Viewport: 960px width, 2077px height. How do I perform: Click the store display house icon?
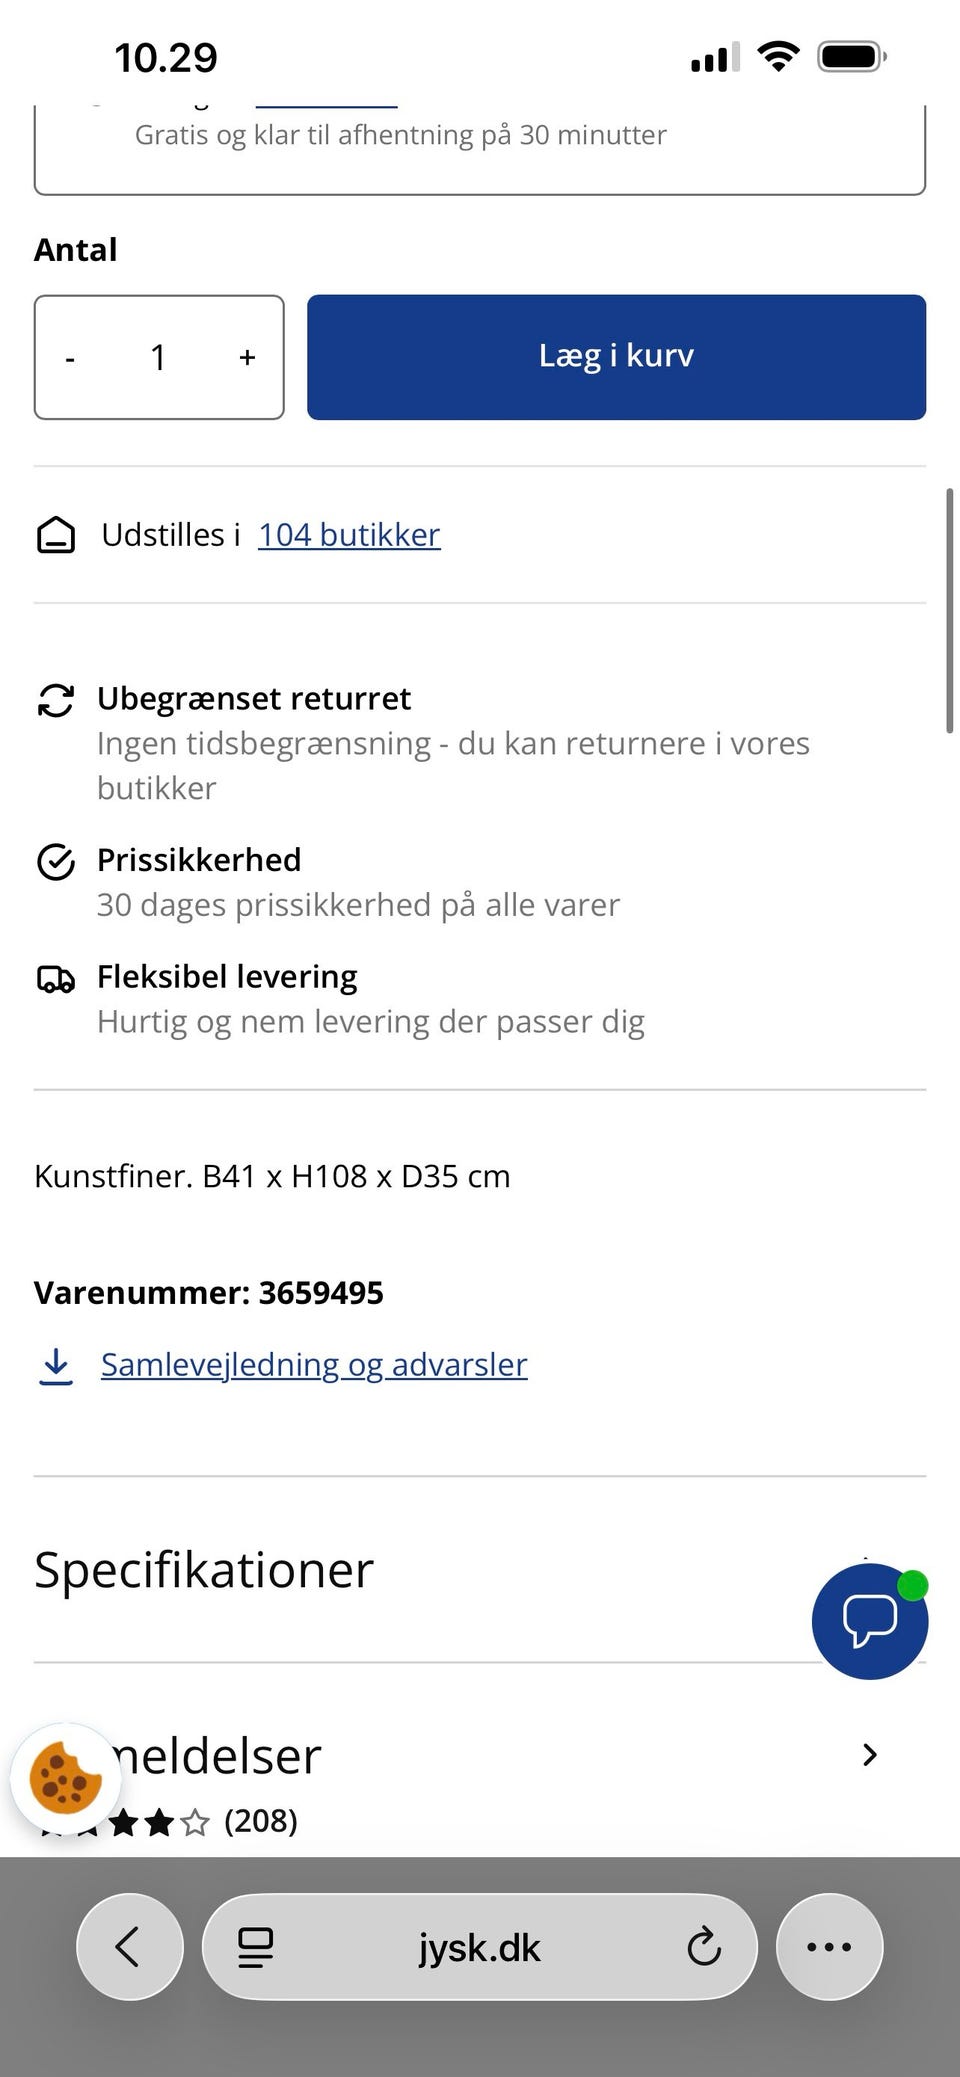click(56, 535)
